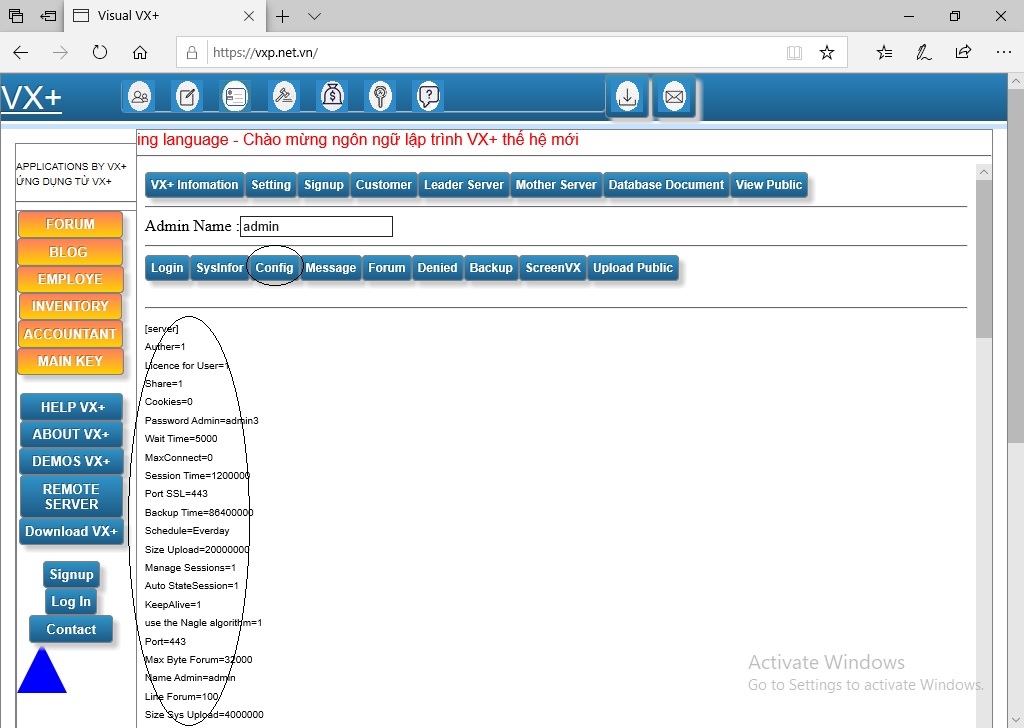The width and height of the screenshot is (1024, 728).
Task: Click the key icon in header
Action: point(380,97)
